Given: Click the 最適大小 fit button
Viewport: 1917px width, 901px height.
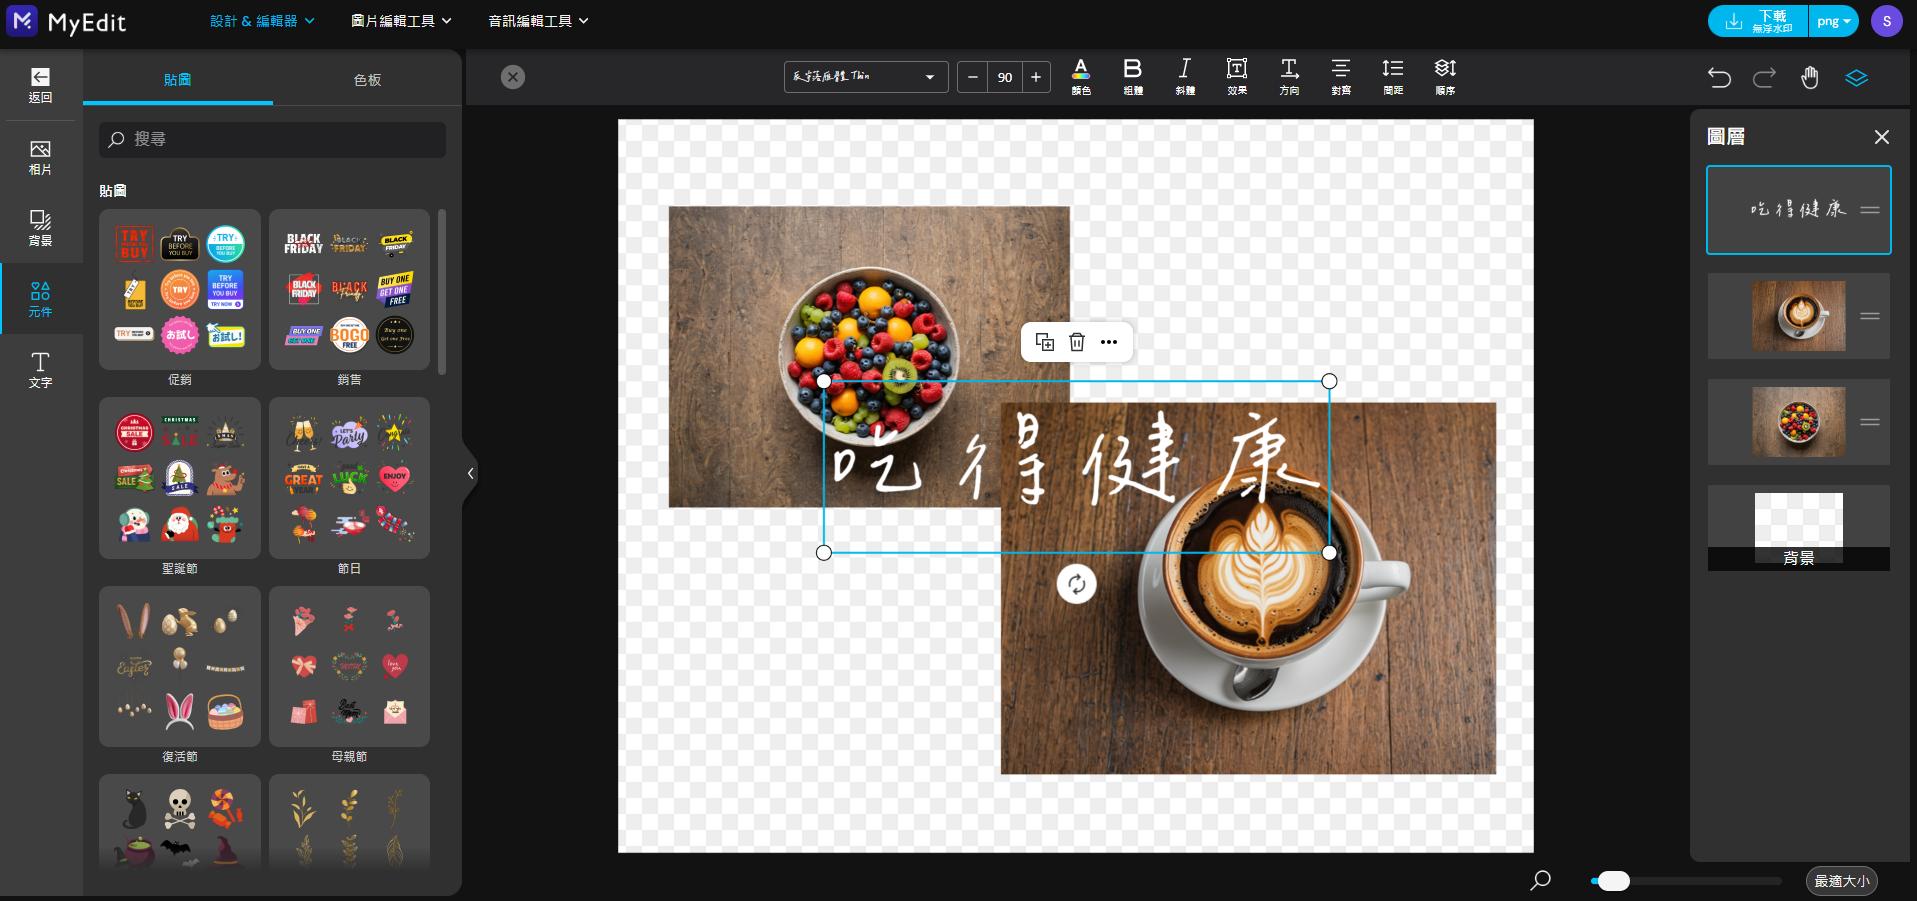Looking at the screenshot, I should coord(1841,881).
